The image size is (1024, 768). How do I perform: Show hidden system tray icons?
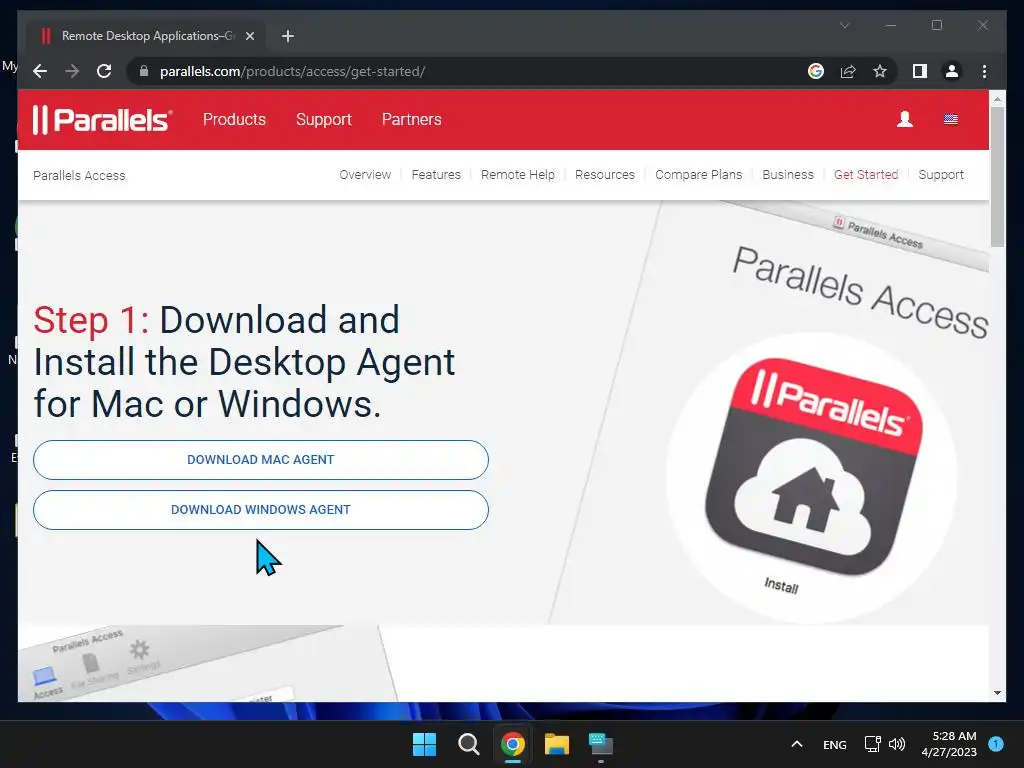pos(797,744)
